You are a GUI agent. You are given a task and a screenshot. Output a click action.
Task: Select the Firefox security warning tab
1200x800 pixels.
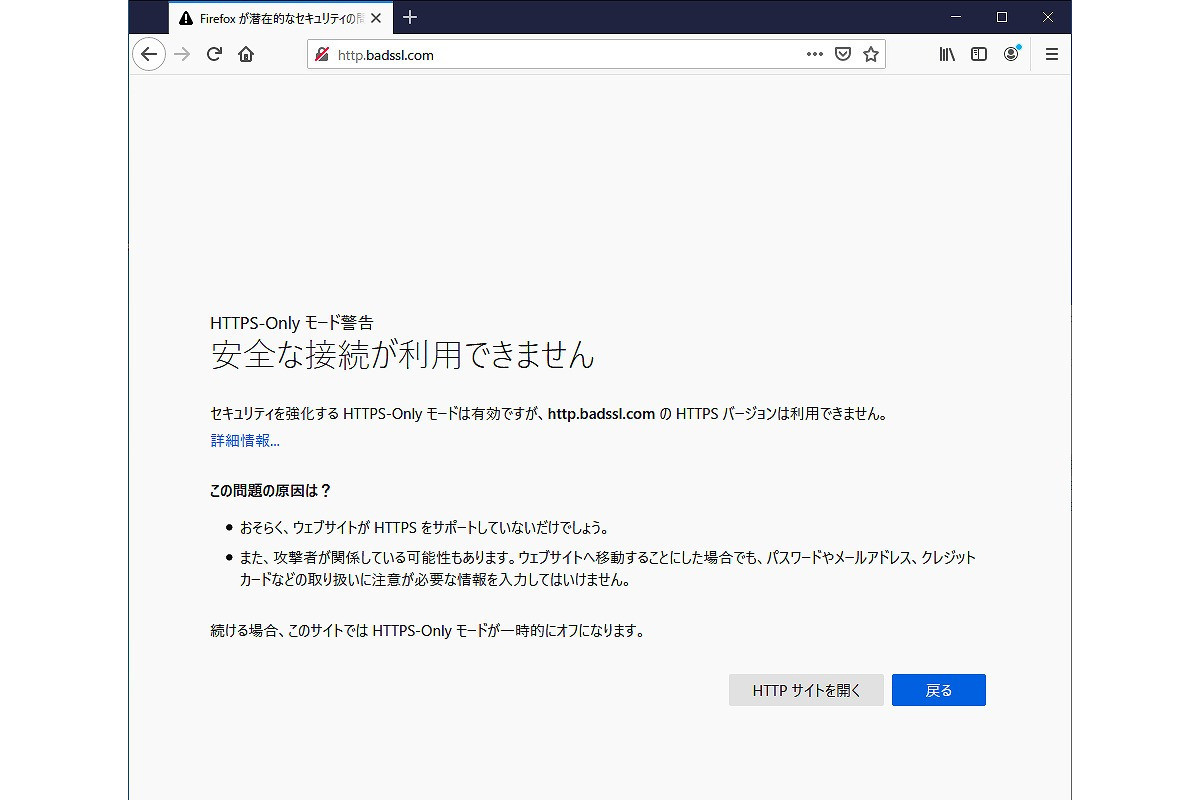click(270, 18)
